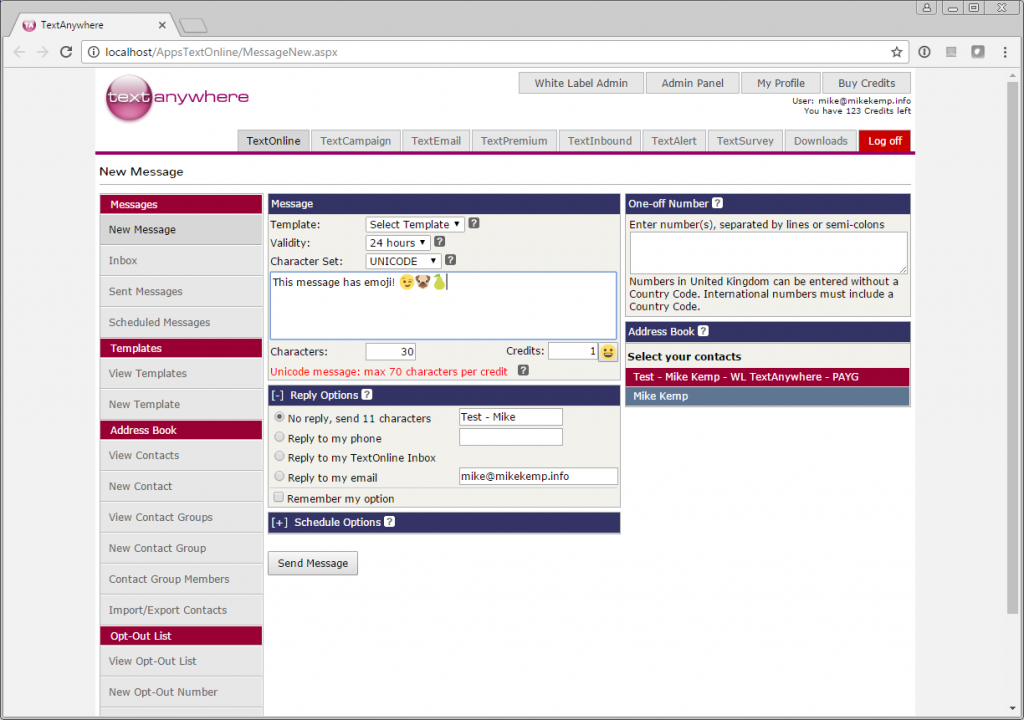
Task: Open help for One-off Number
Action: click(717, 203)
